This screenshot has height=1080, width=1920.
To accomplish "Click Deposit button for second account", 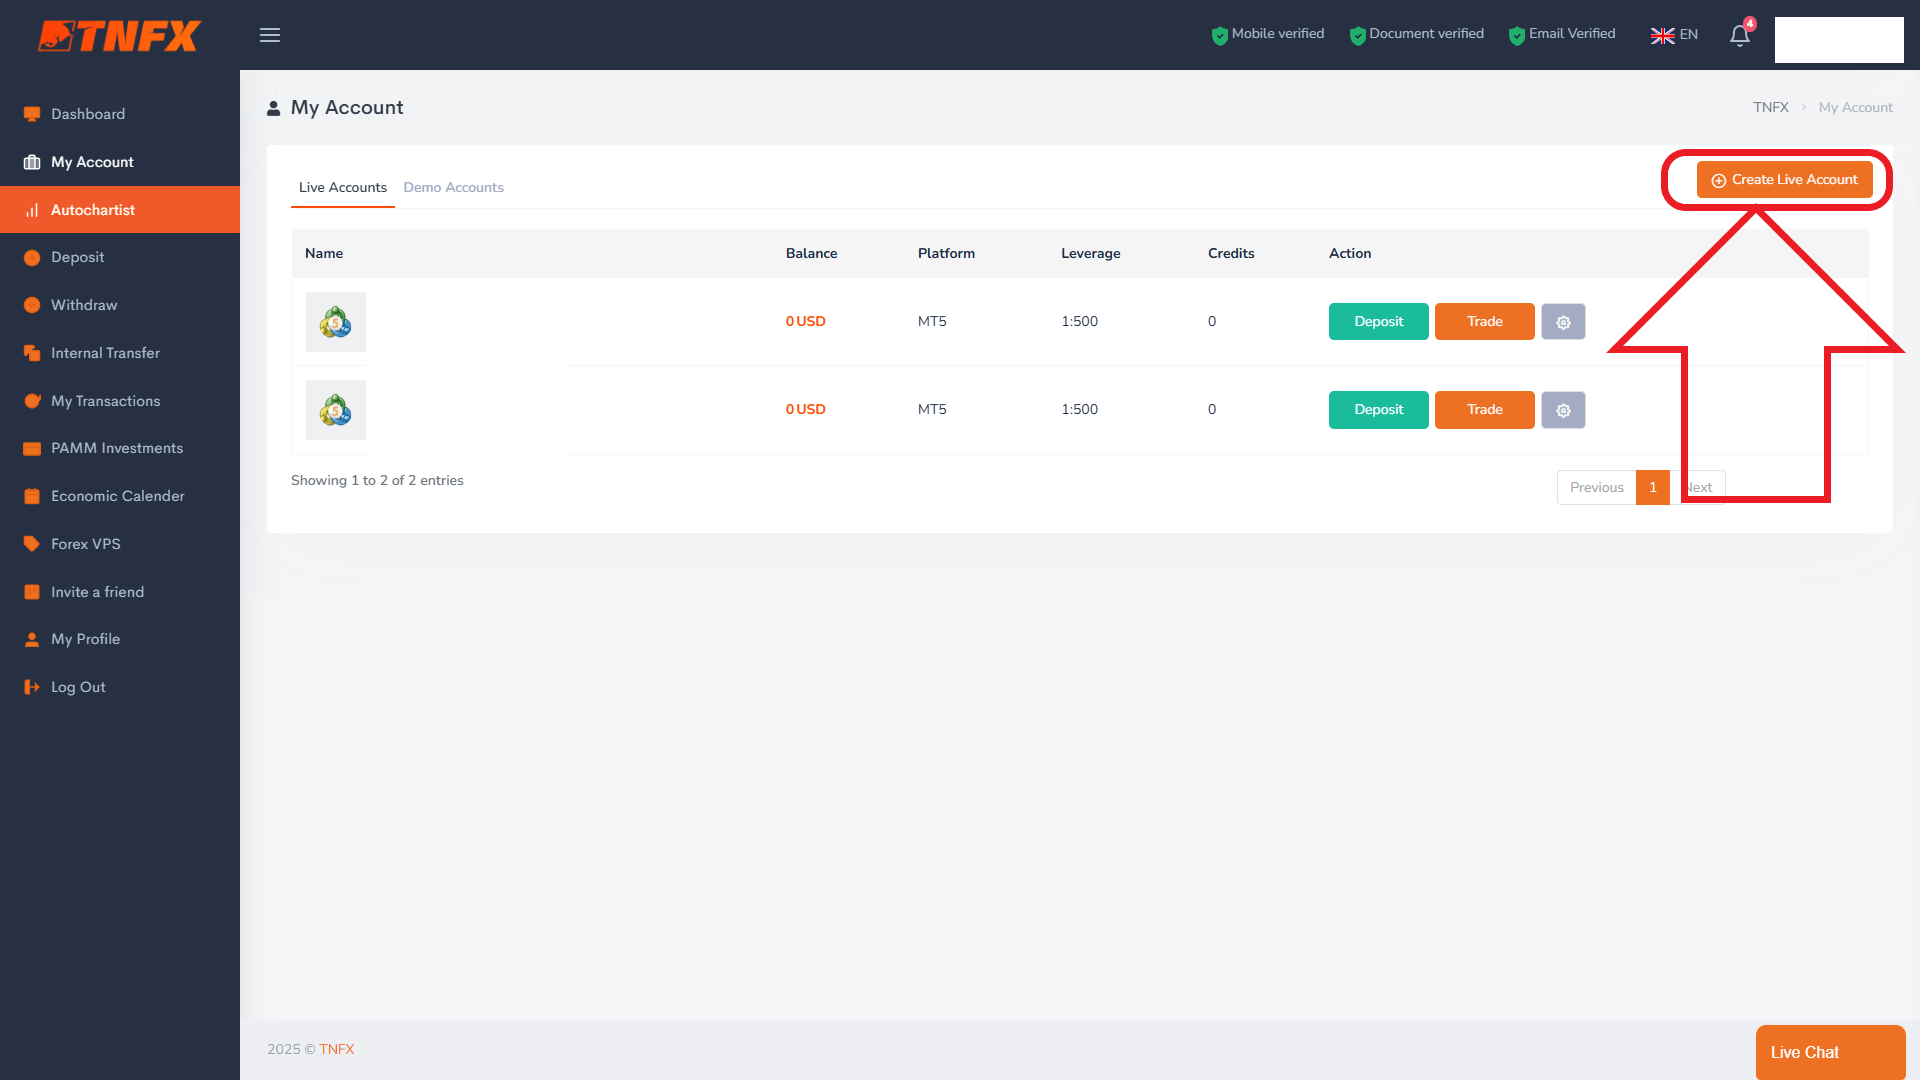I will (x=1378, y=410).
